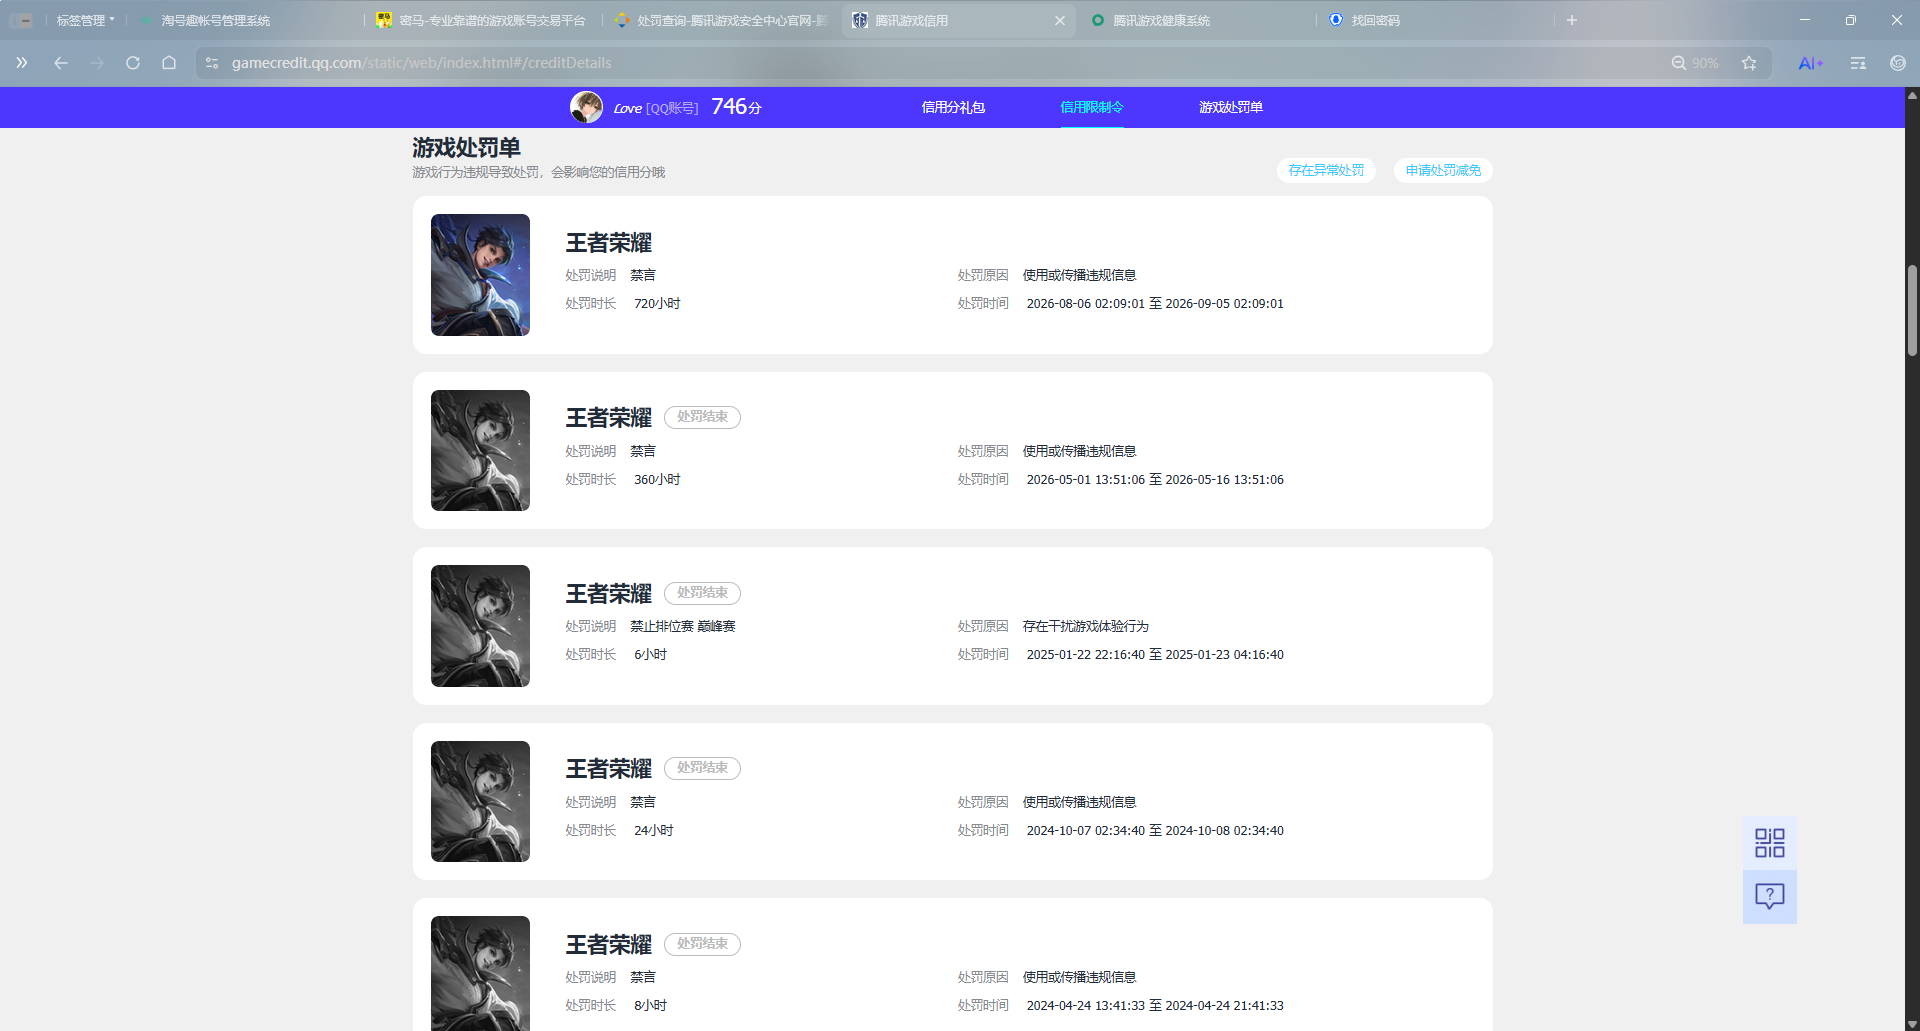Screen dimensions: 1920x1031
Task: Click the 处罚结束 badge on the 360小时 card
Action: click(x=702, y=417)
